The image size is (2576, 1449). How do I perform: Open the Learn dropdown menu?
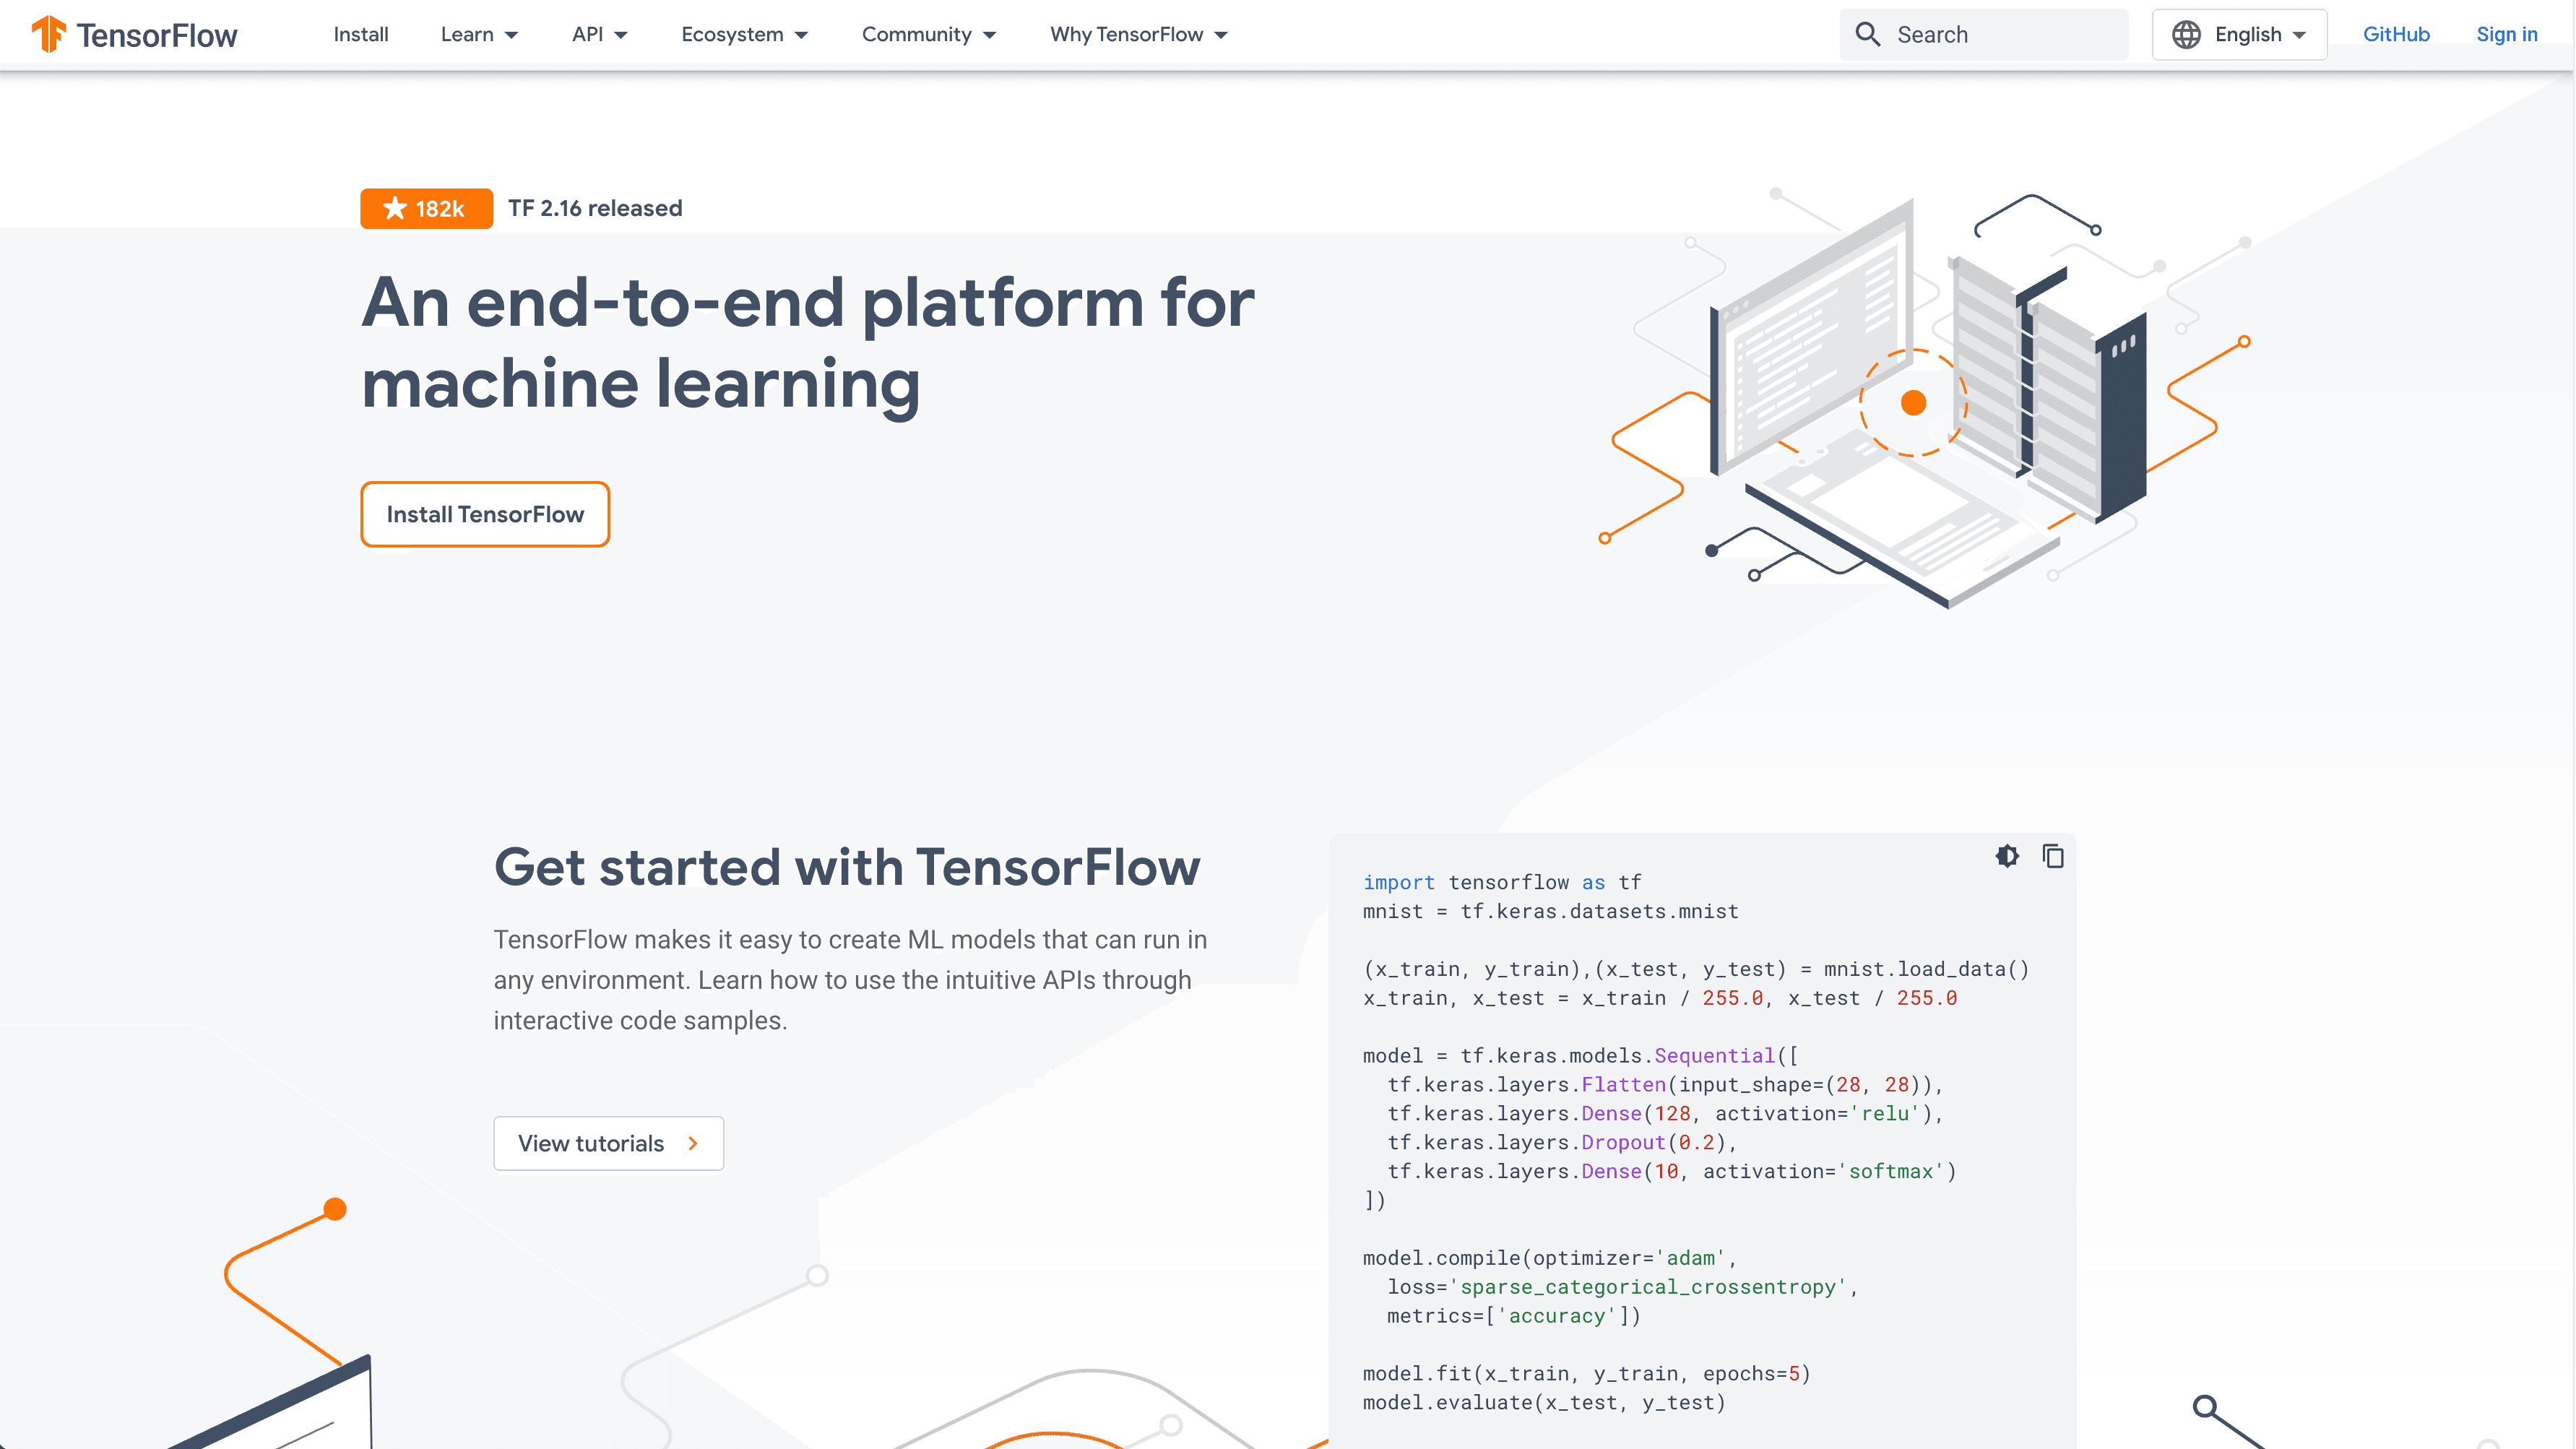[479, 34]
